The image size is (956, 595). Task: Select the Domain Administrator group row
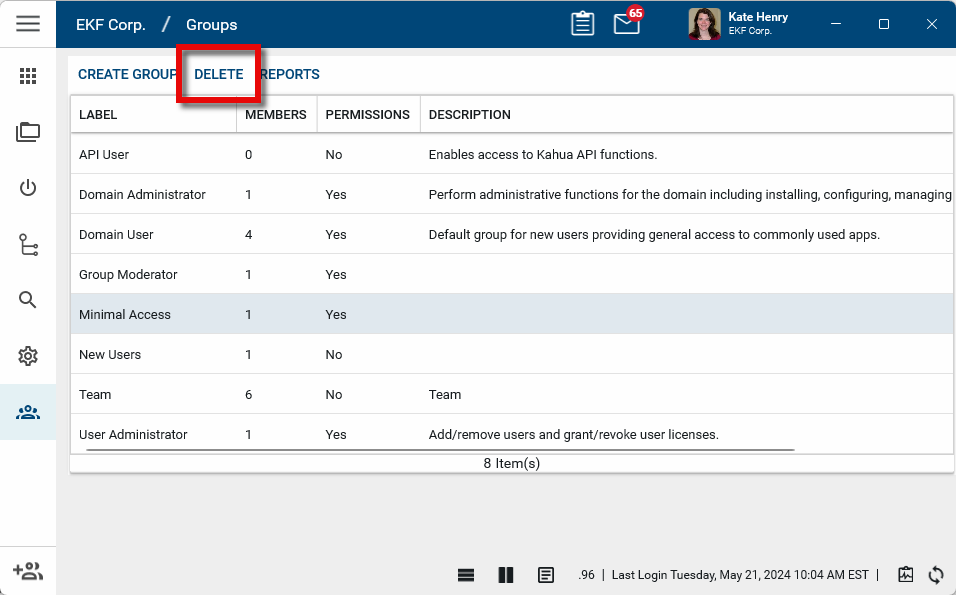142,195
